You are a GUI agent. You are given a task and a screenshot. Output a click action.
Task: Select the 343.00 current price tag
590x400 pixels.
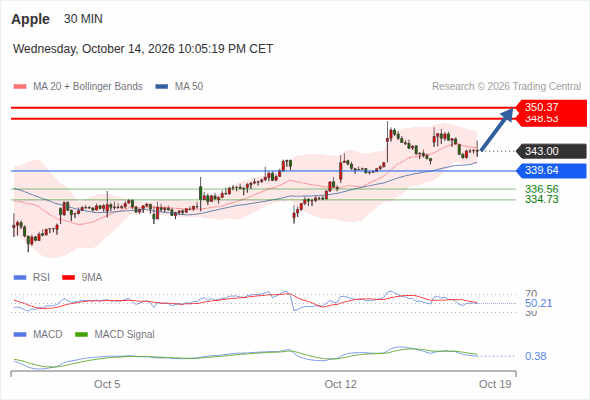(551, 151)
